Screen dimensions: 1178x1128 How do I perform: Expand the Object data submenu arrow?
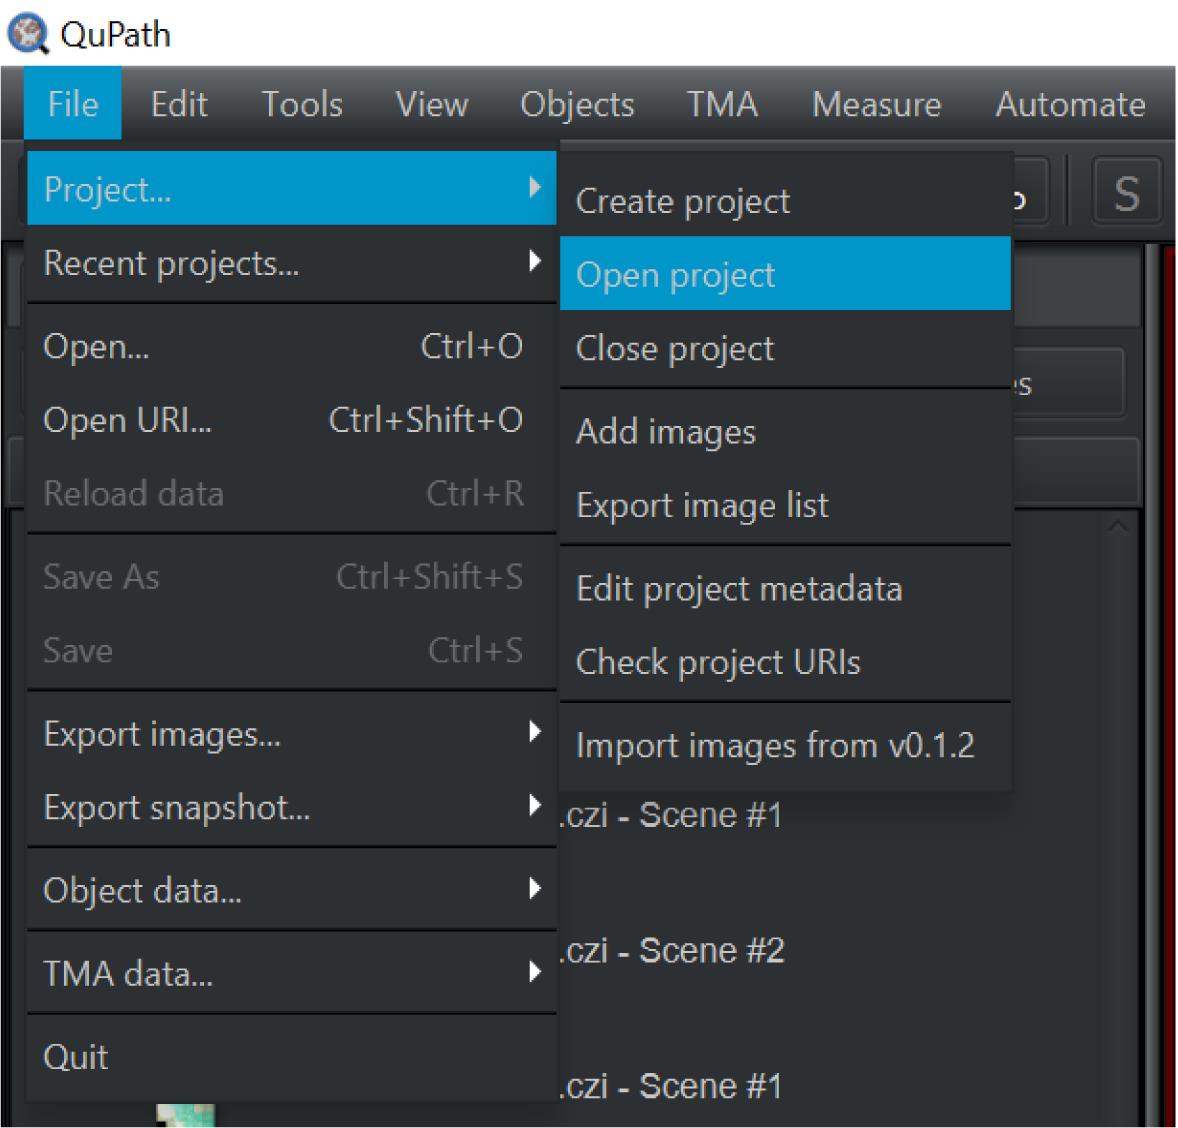[x=535, y=888]
